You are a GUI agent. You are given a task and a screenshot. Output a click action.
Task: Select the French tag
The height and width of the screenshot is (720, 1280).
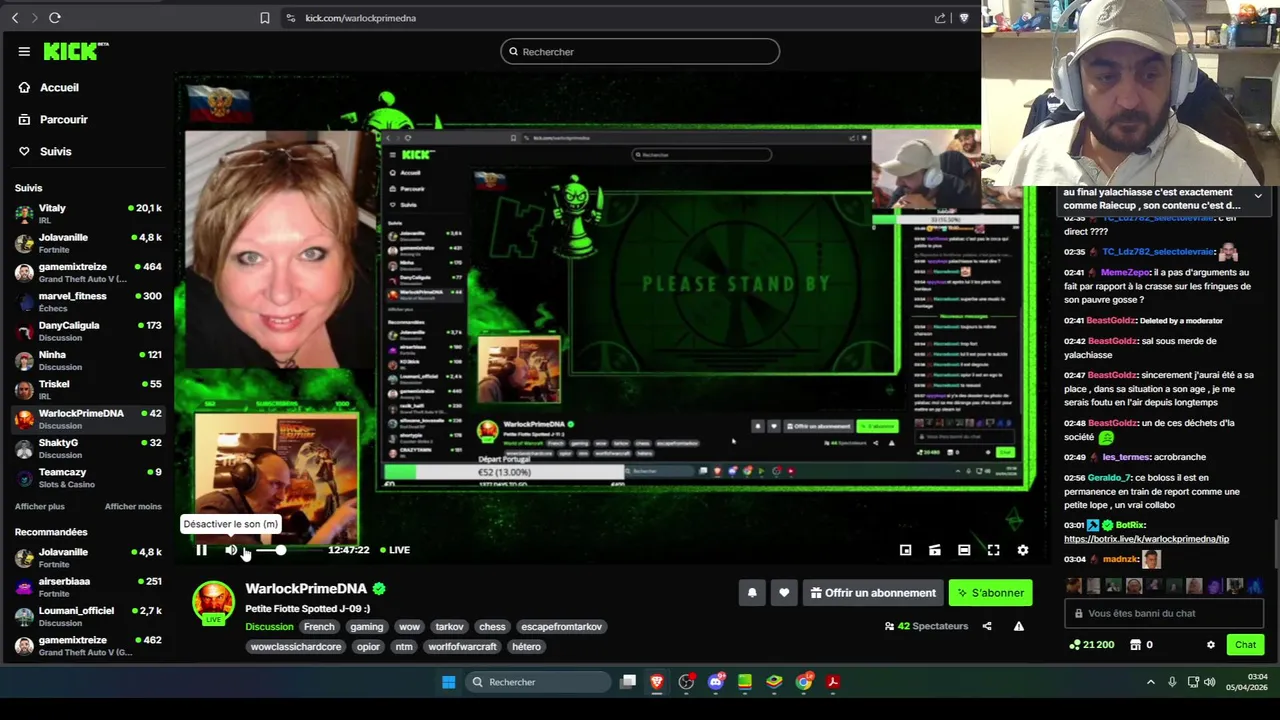[x=319, y=627]
